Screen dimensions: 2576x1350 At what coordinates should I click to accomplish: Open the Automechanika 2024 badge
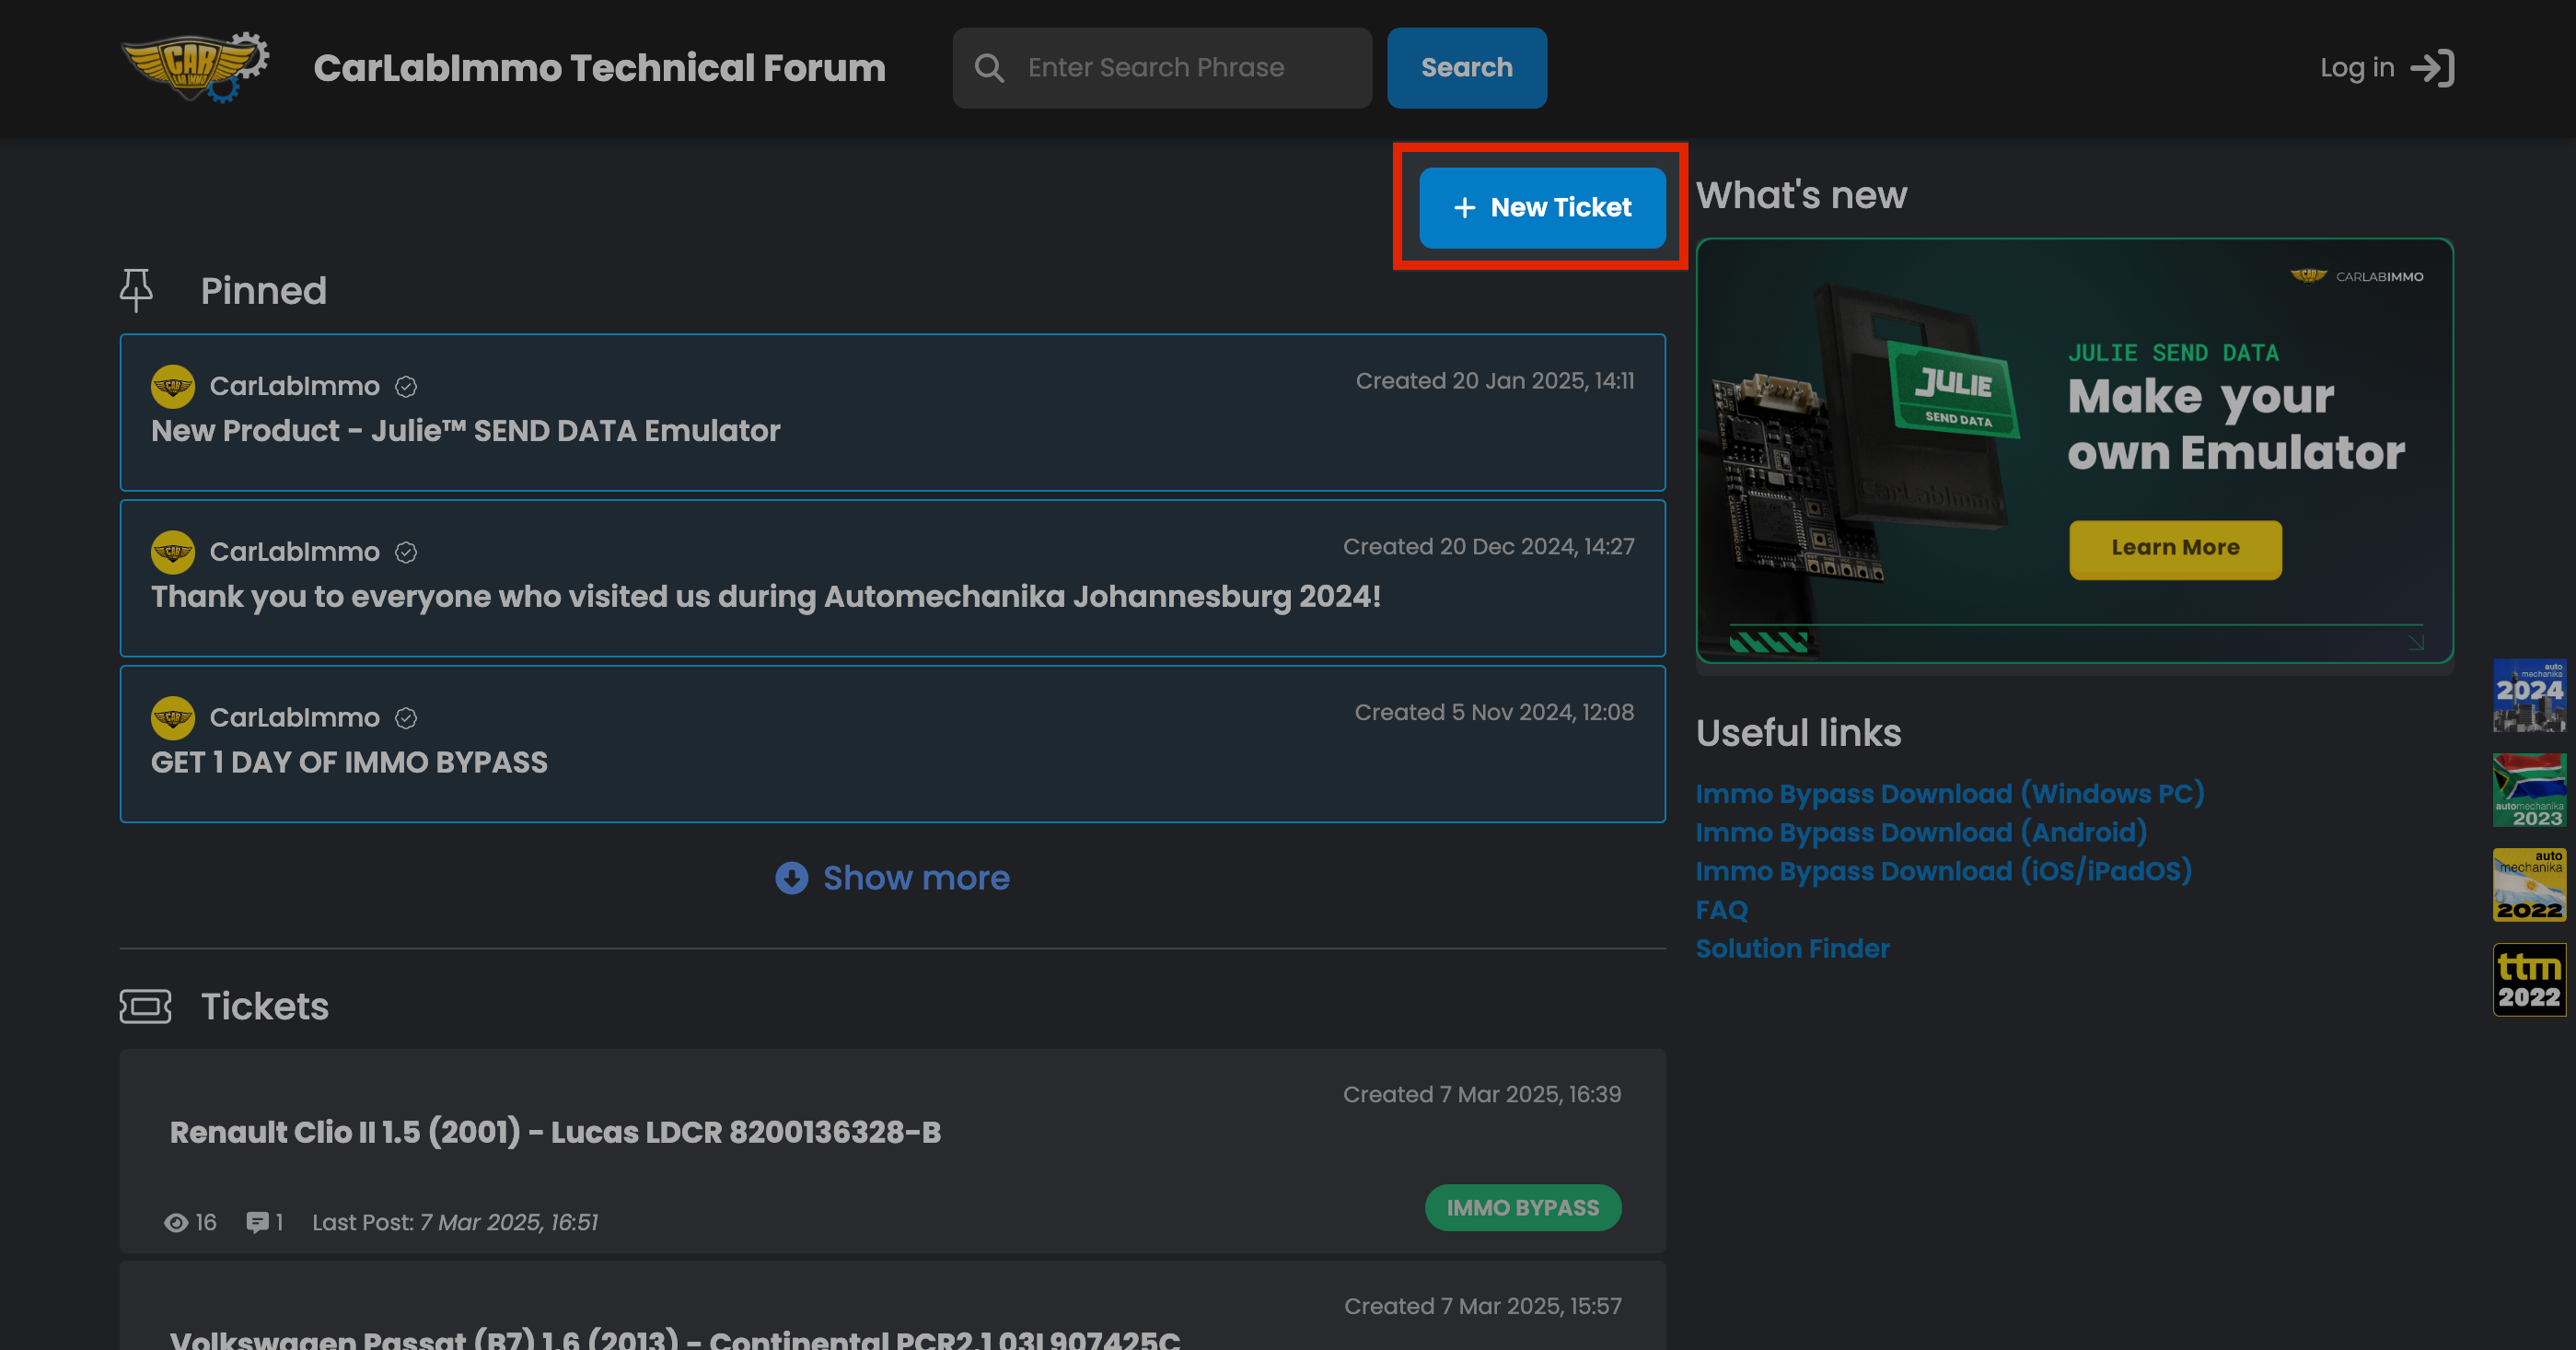click(x=2529, y=695)
